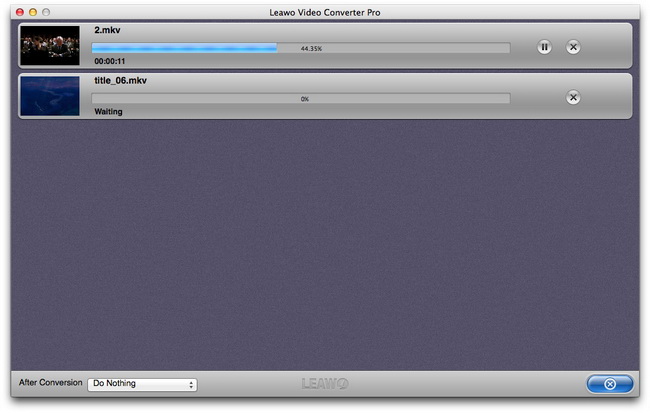The image size is (650, 413).
Task: Minimize the window with the yellow button
Action: 33,12
